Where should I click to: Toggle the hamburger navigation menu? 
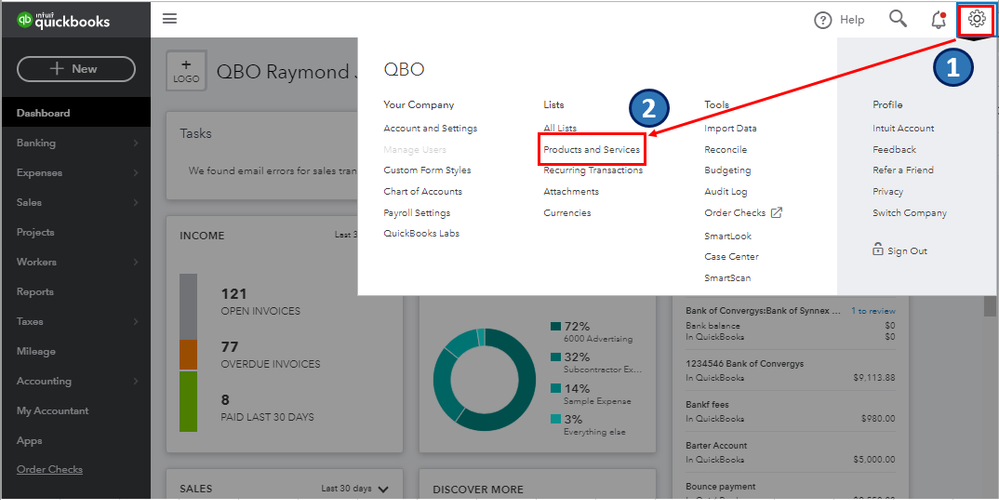[169, 18]
